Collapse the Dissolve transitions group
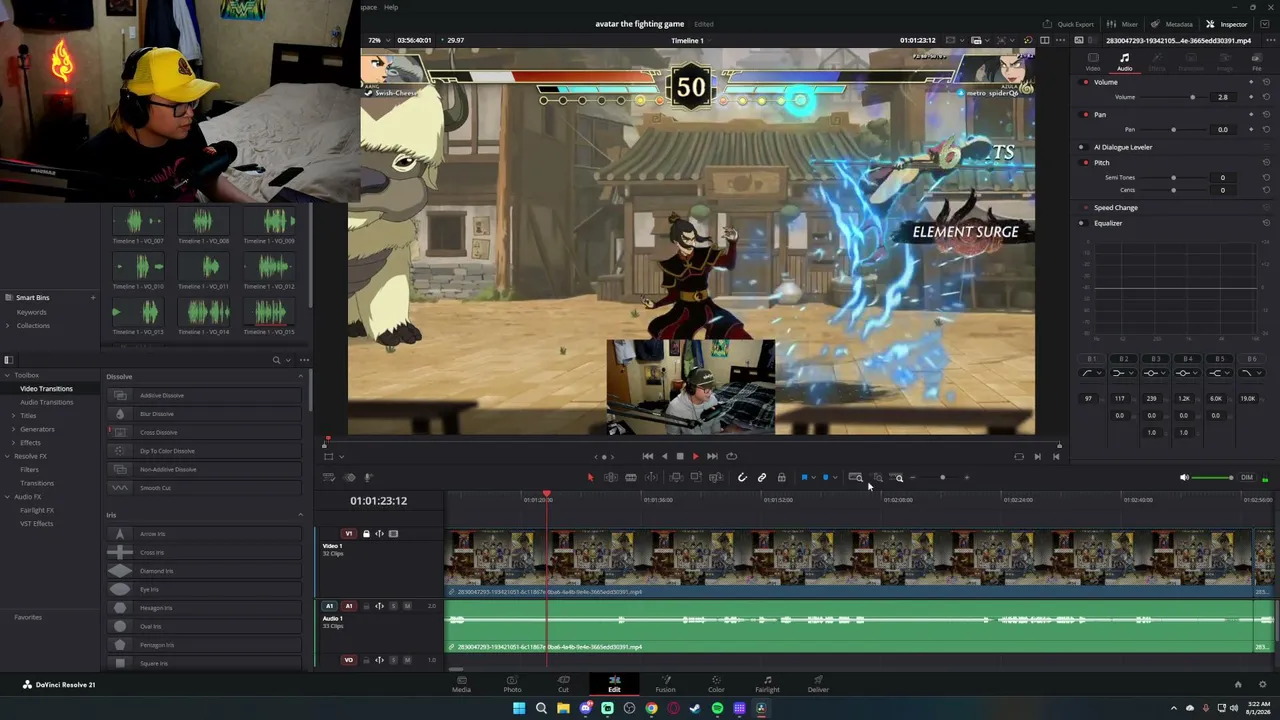Screen dimensions: 1280x720 [300, 376]
